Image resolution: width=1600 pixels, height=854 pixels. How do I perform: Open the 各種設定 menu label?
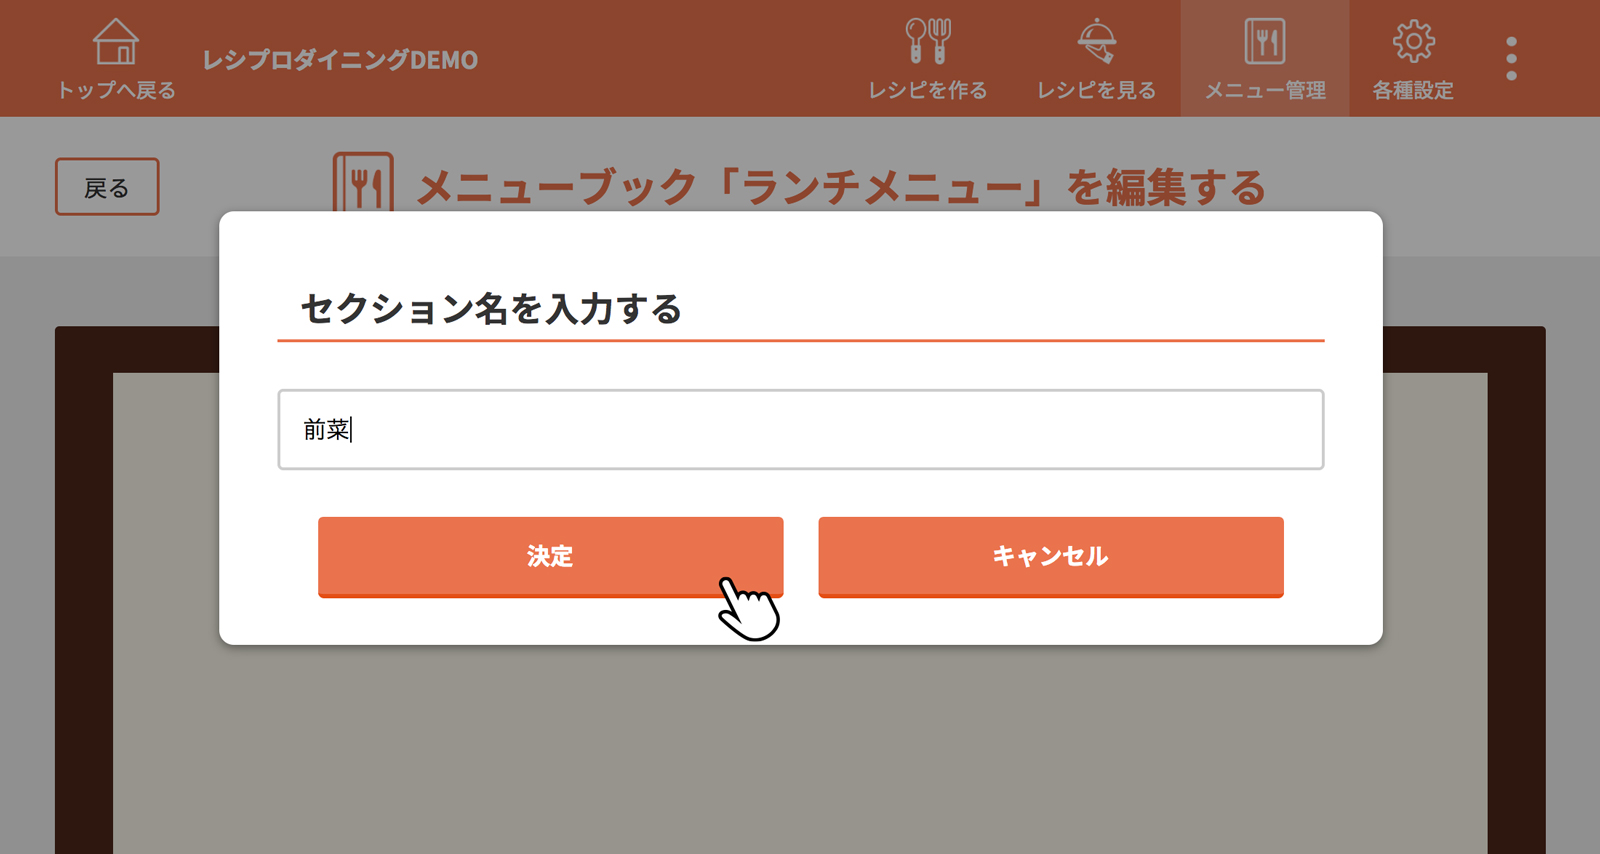pyautogui.click(x=1413, y=90)
